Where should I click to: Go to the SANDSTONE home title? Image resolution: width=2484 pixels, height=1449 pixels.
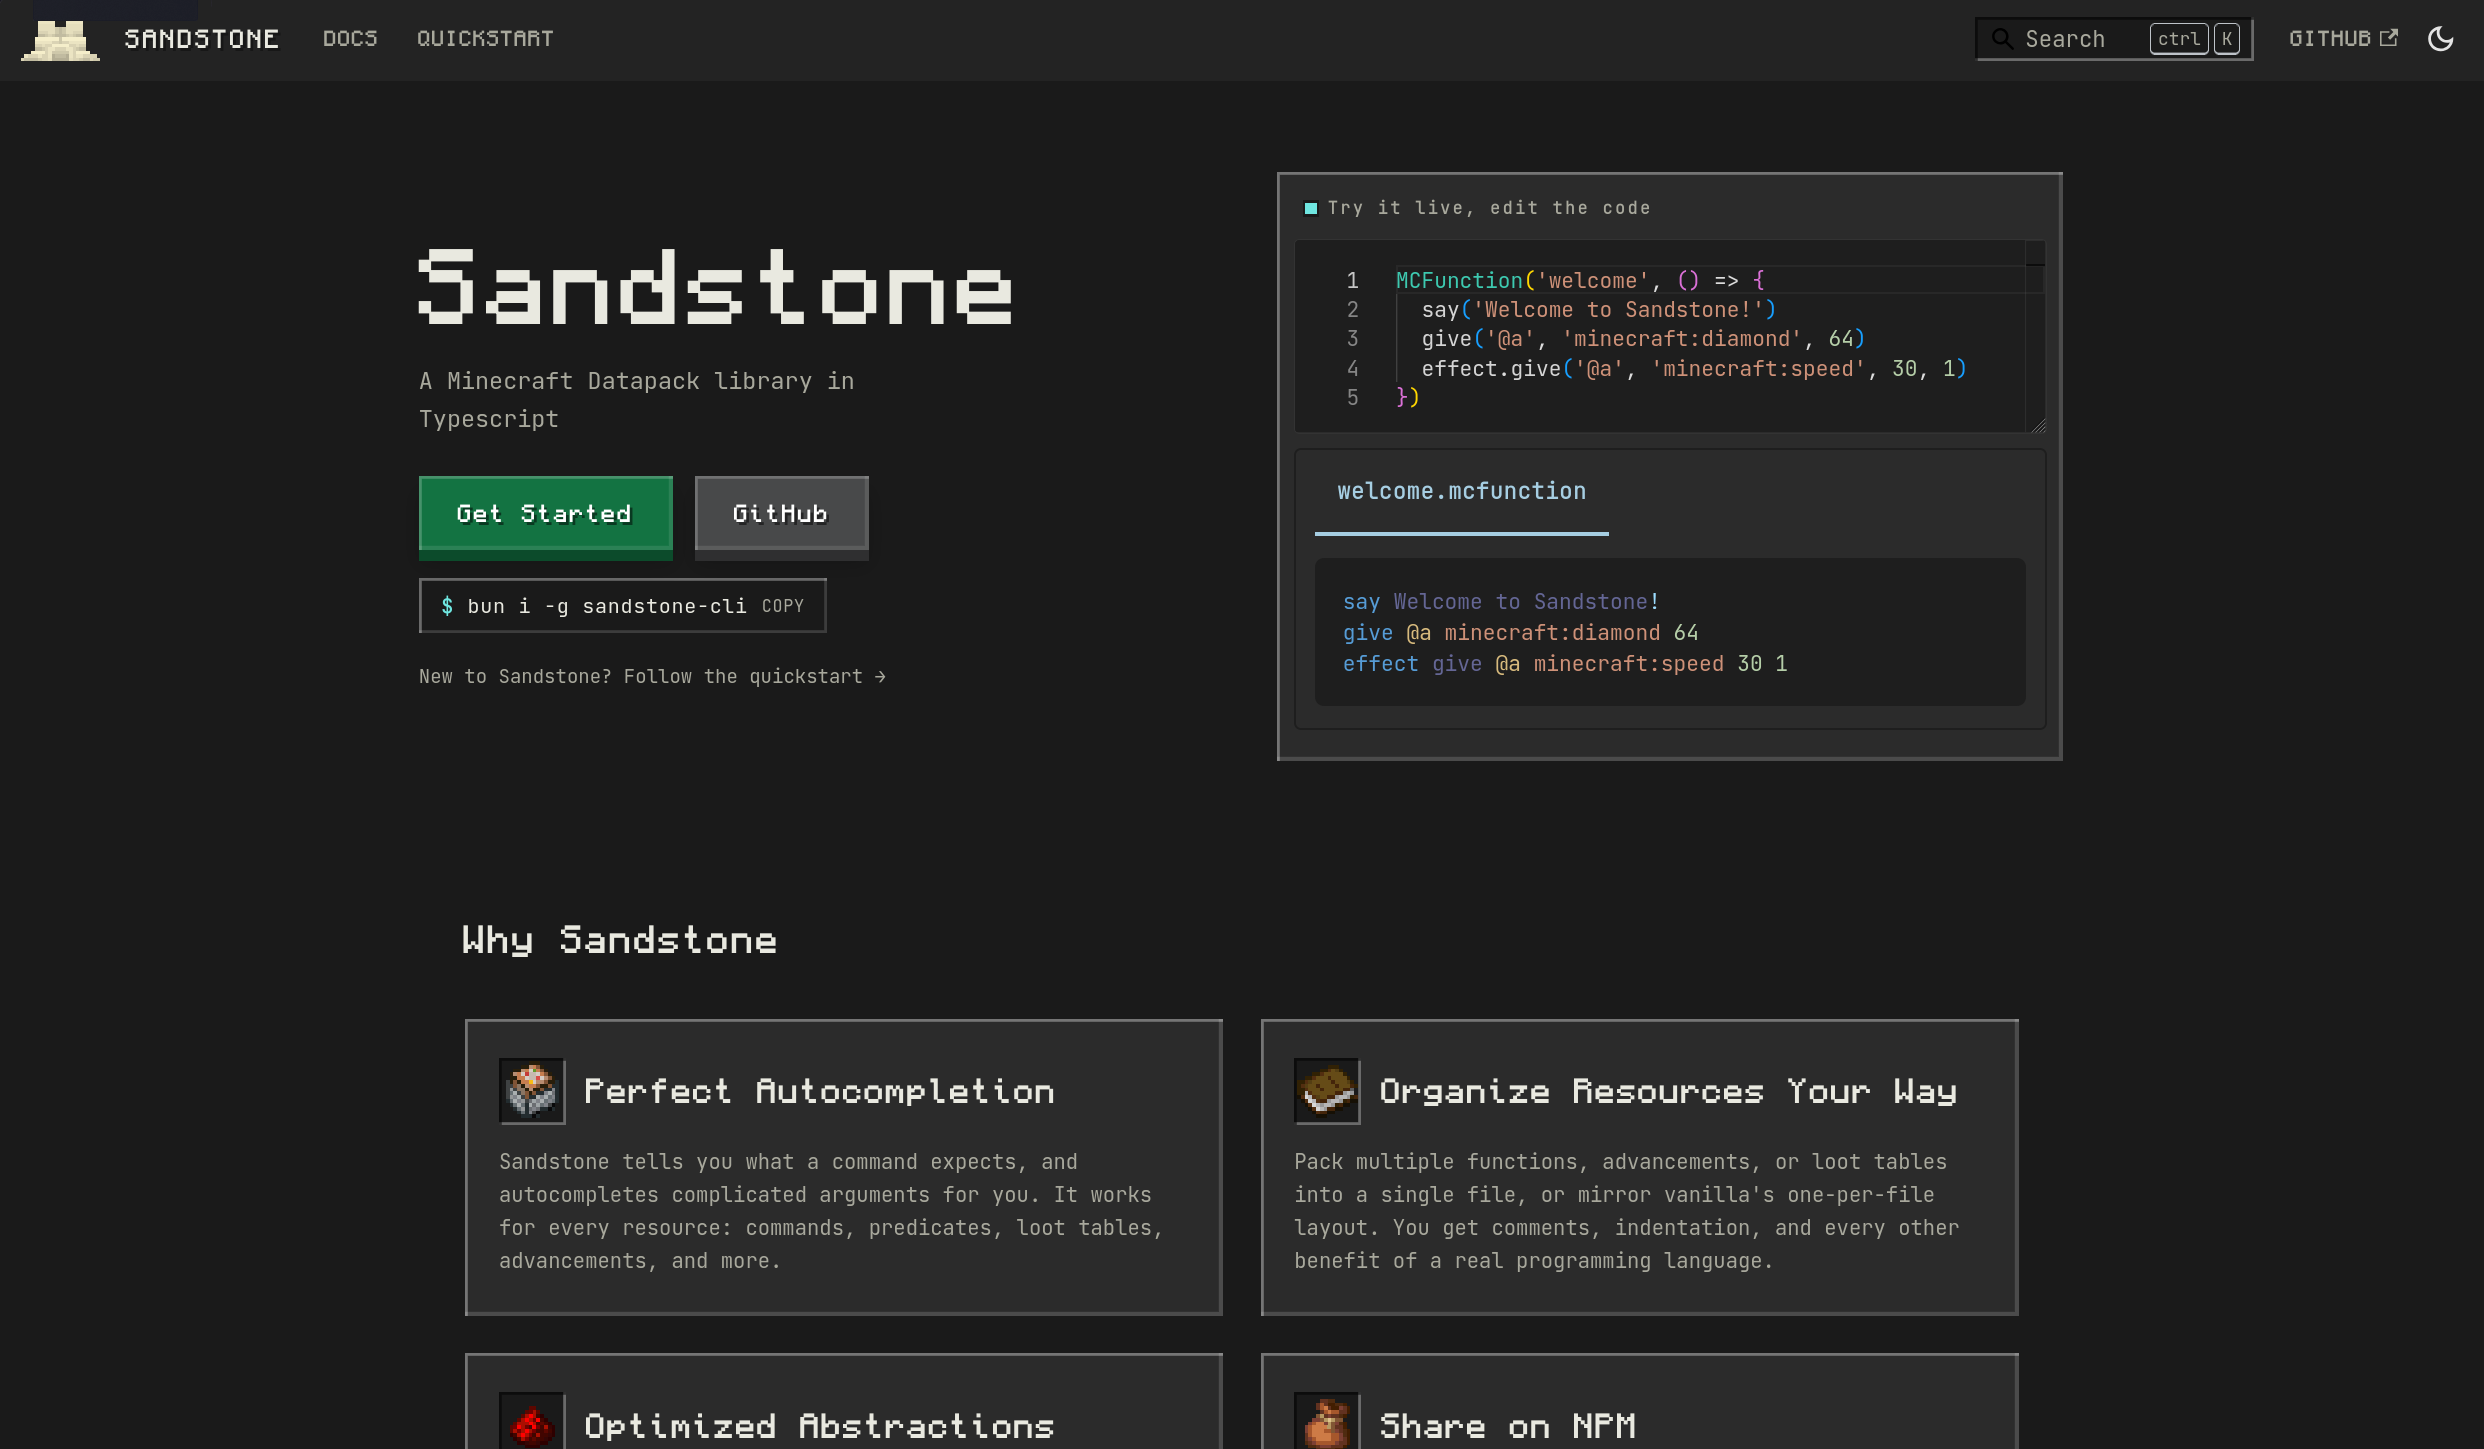pyautogui.click(x=202, y=39)
